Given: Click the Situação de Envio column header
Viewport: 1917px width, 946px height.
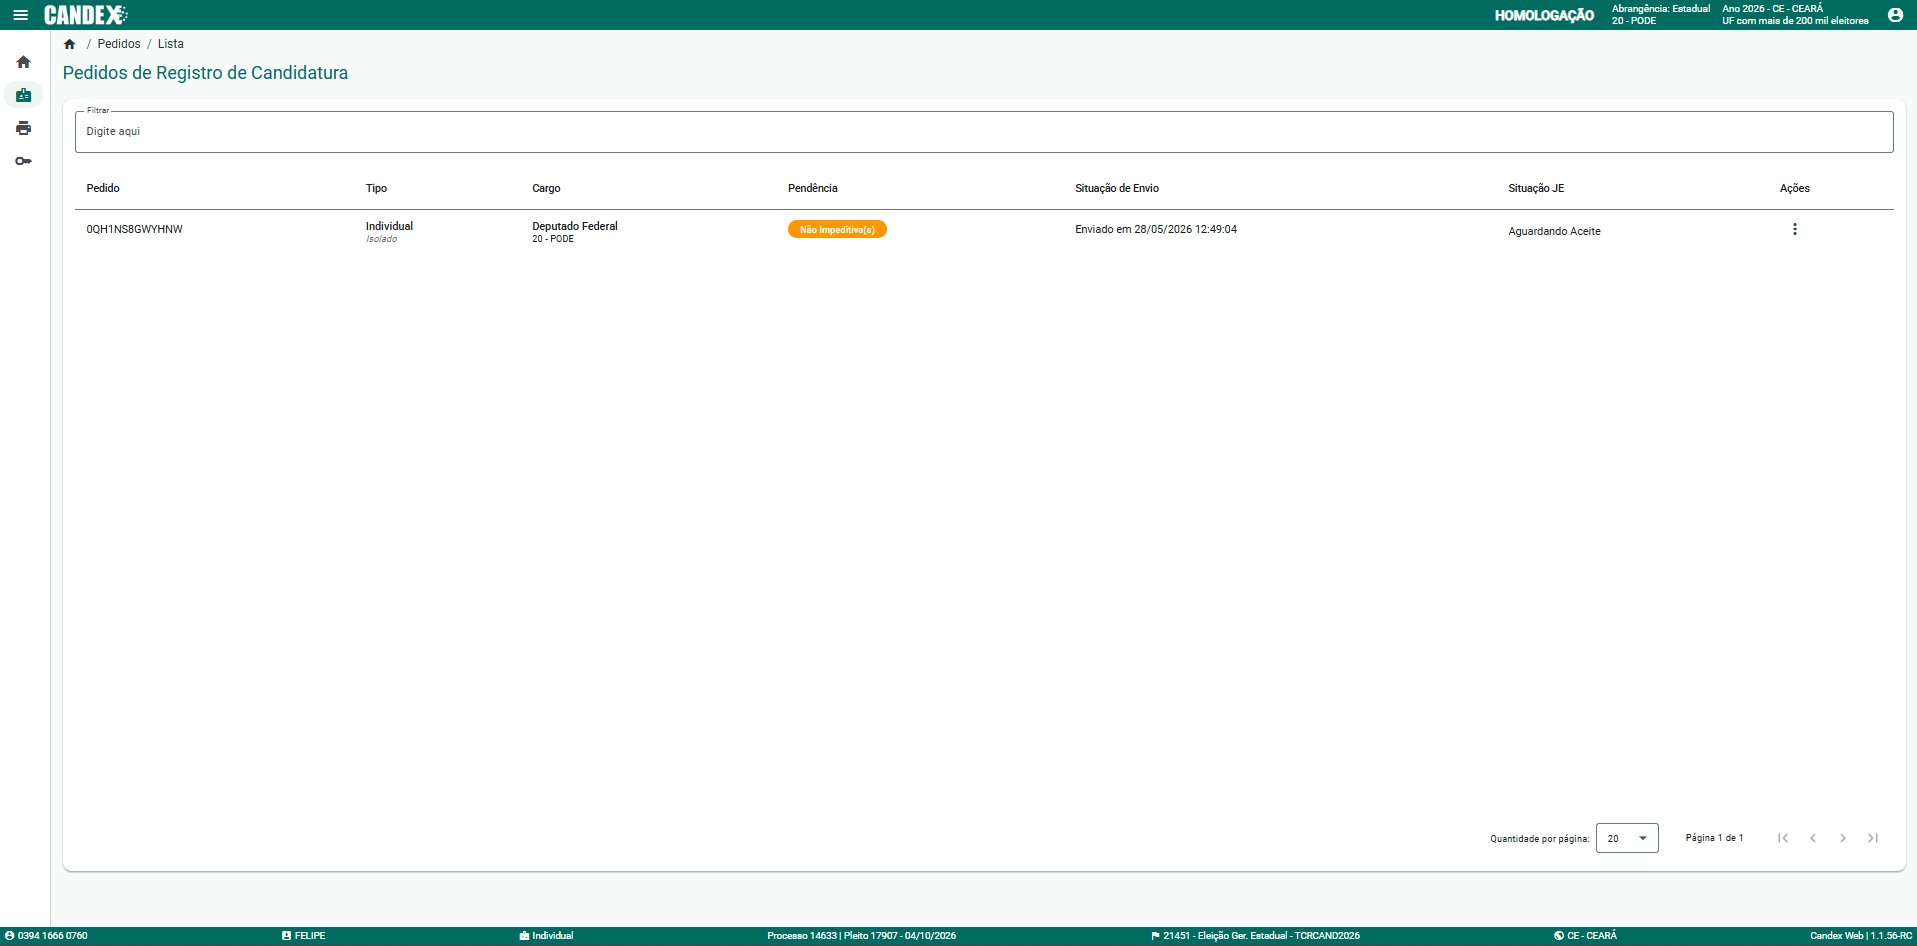Looking at the screenshot, I should tap(1117, 188).
